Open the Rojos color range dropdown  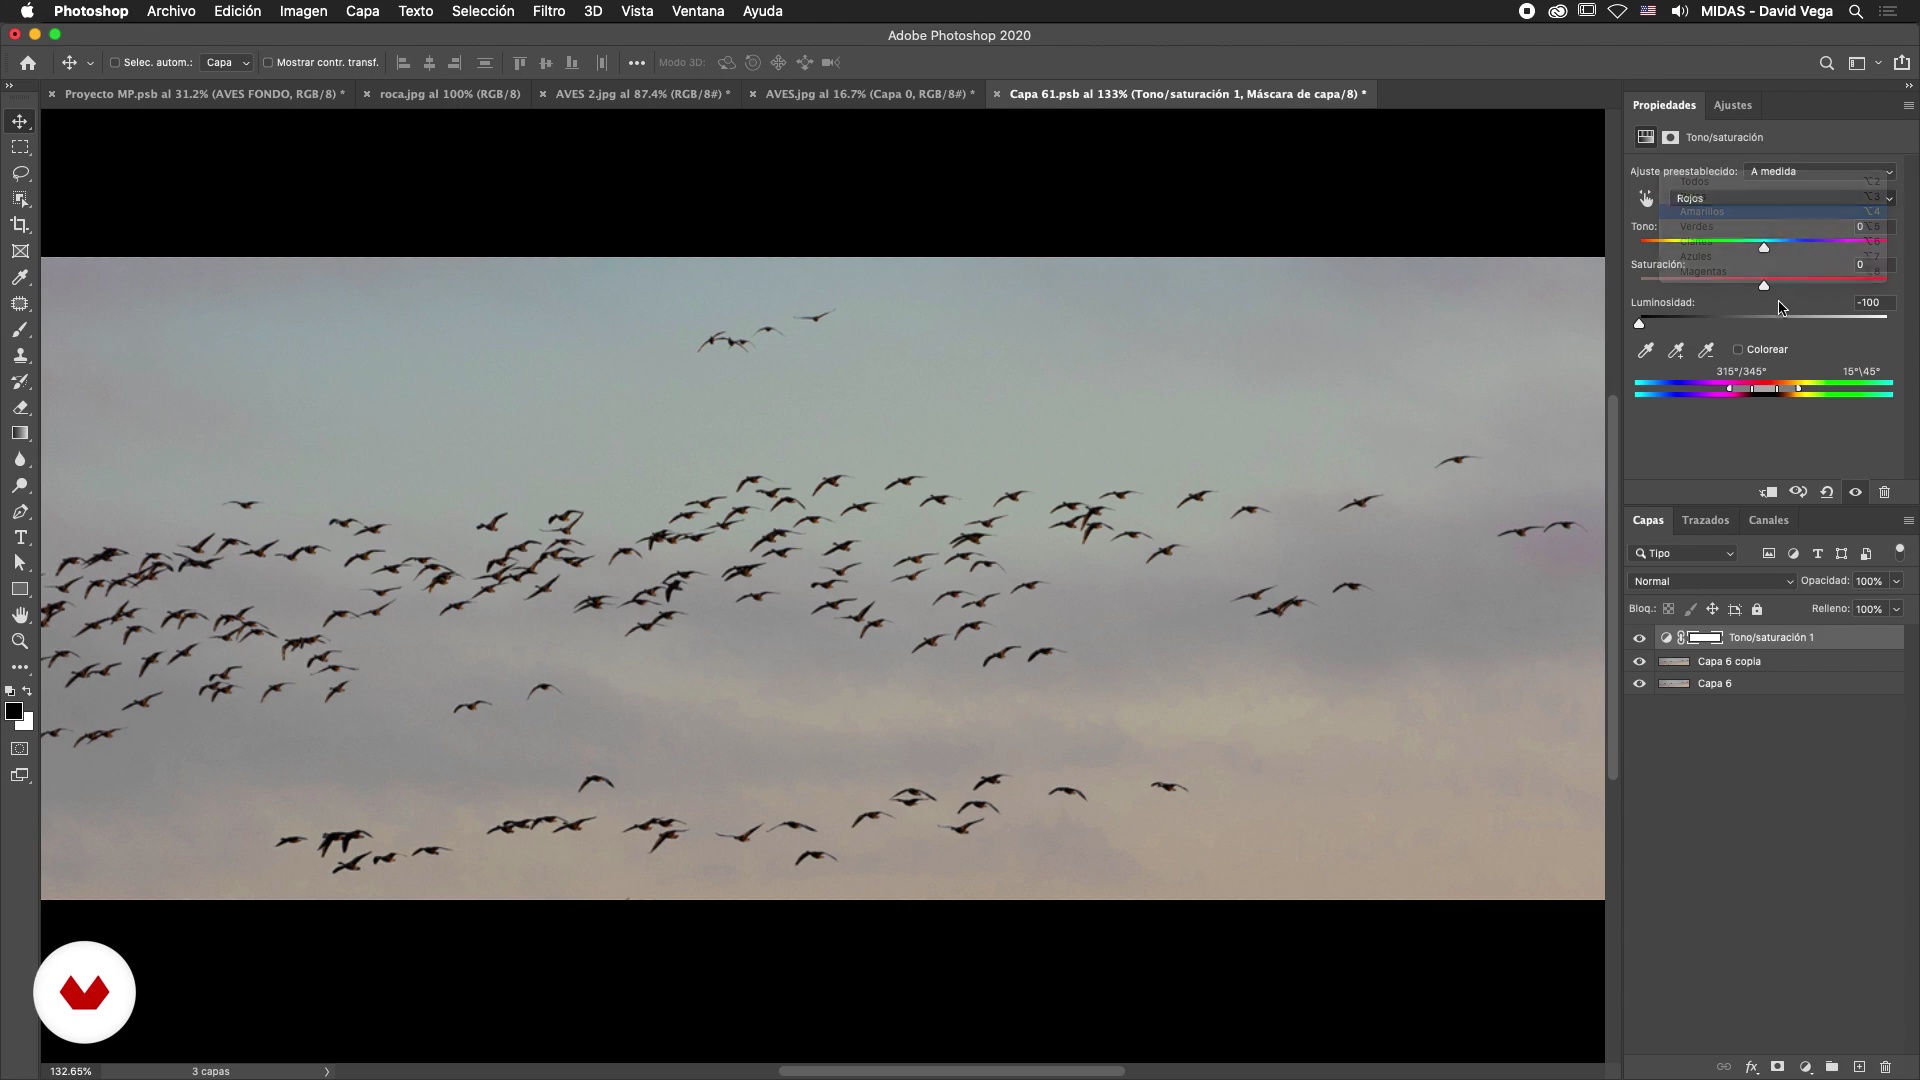[1782, 199]
